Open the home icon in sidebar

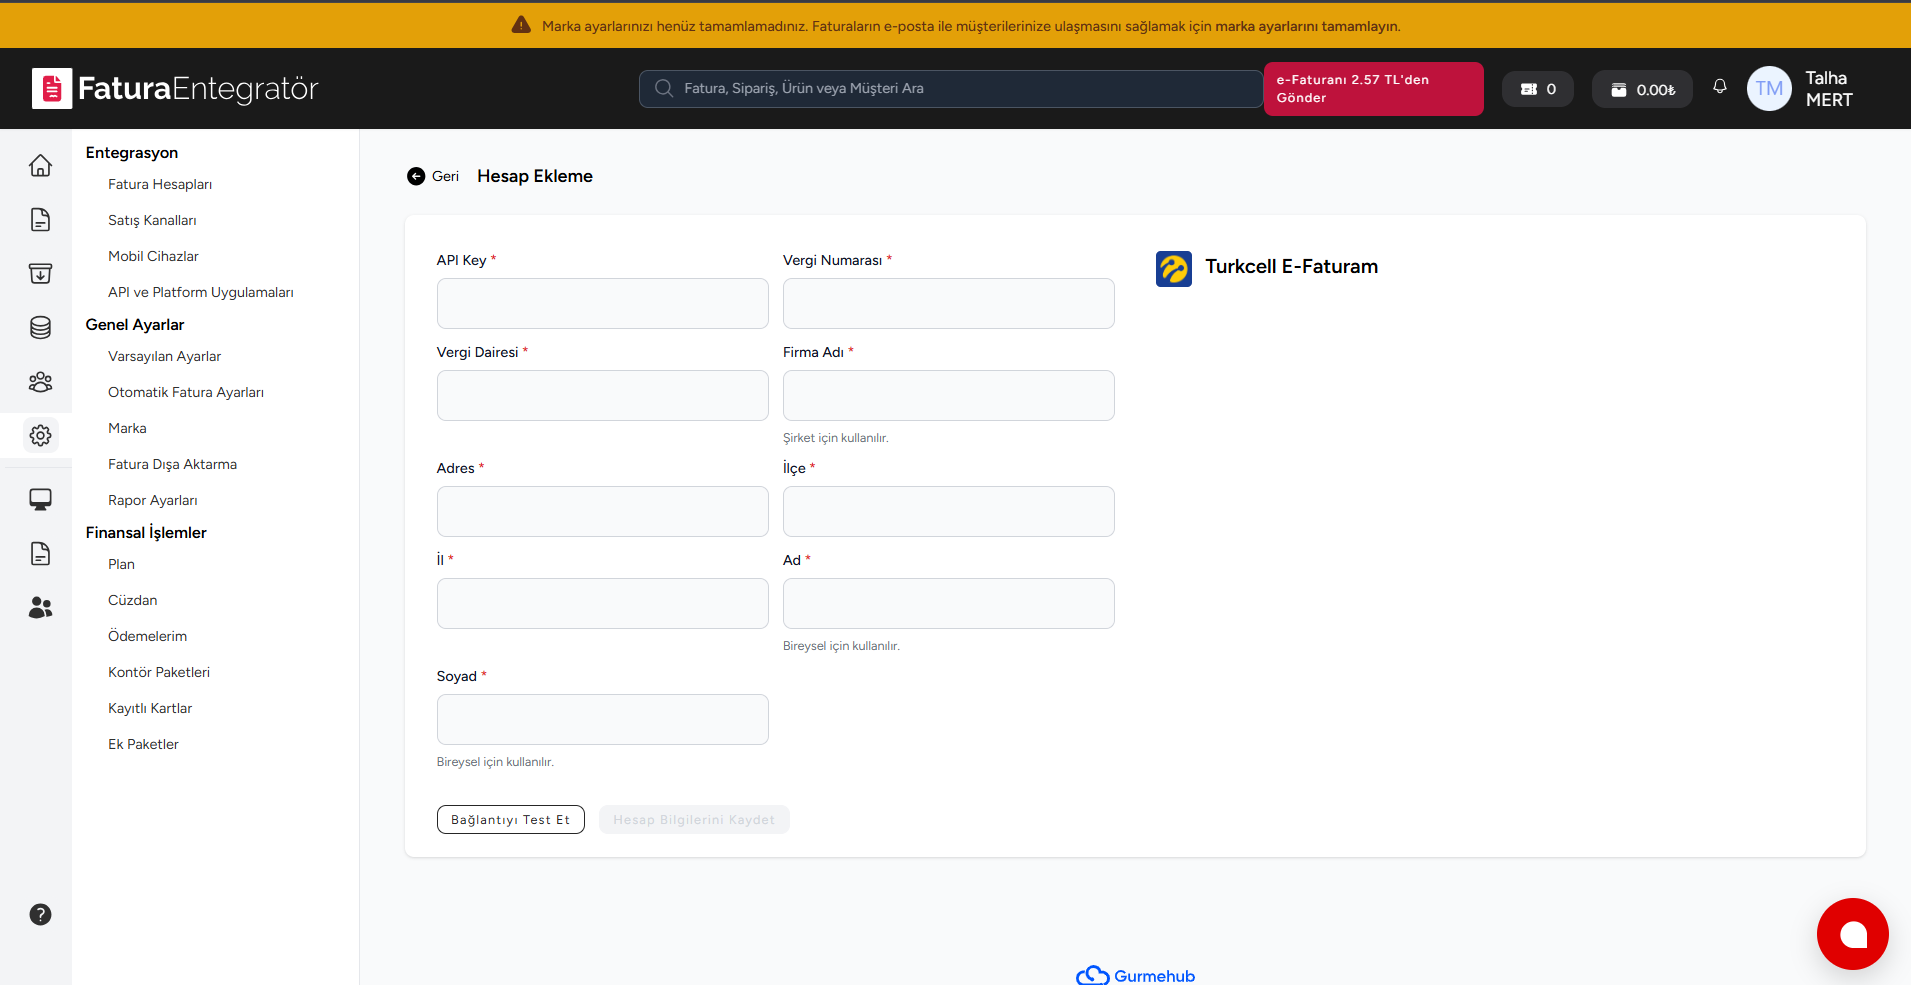coord(40,165)
